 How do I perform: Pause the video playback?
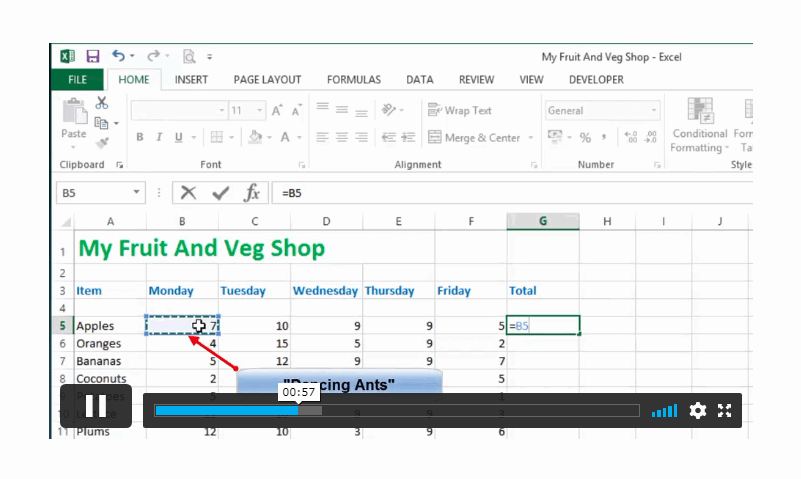point(96,406)
